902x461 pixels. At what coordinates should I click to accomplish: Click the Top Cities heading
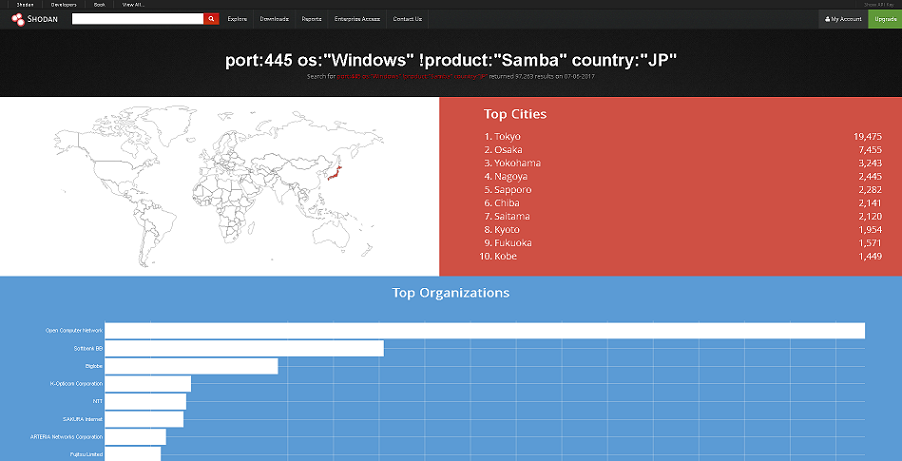515,114
